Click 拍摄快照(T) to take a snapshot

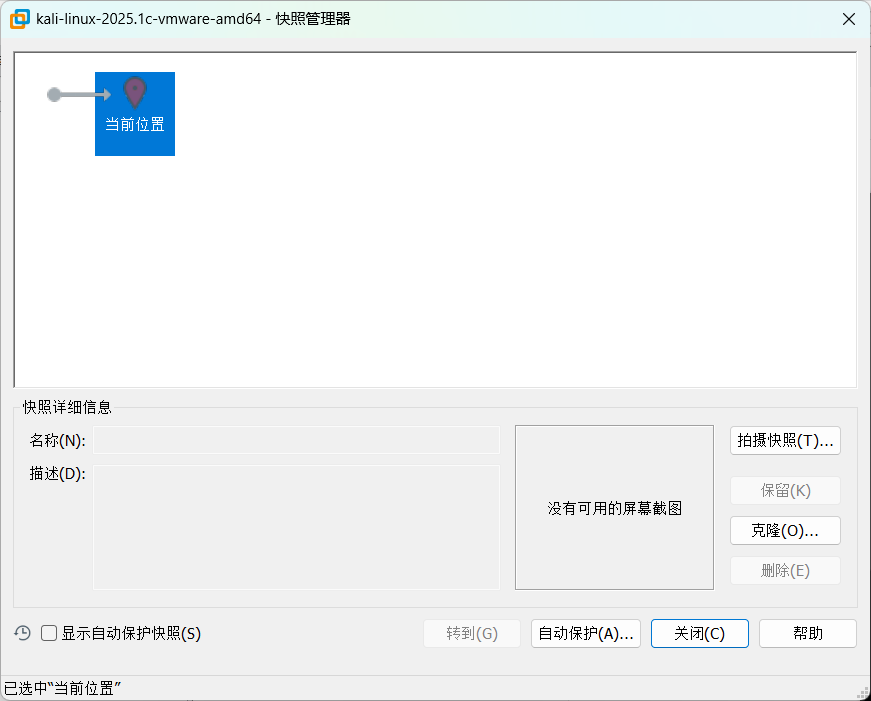click(785, 440)
